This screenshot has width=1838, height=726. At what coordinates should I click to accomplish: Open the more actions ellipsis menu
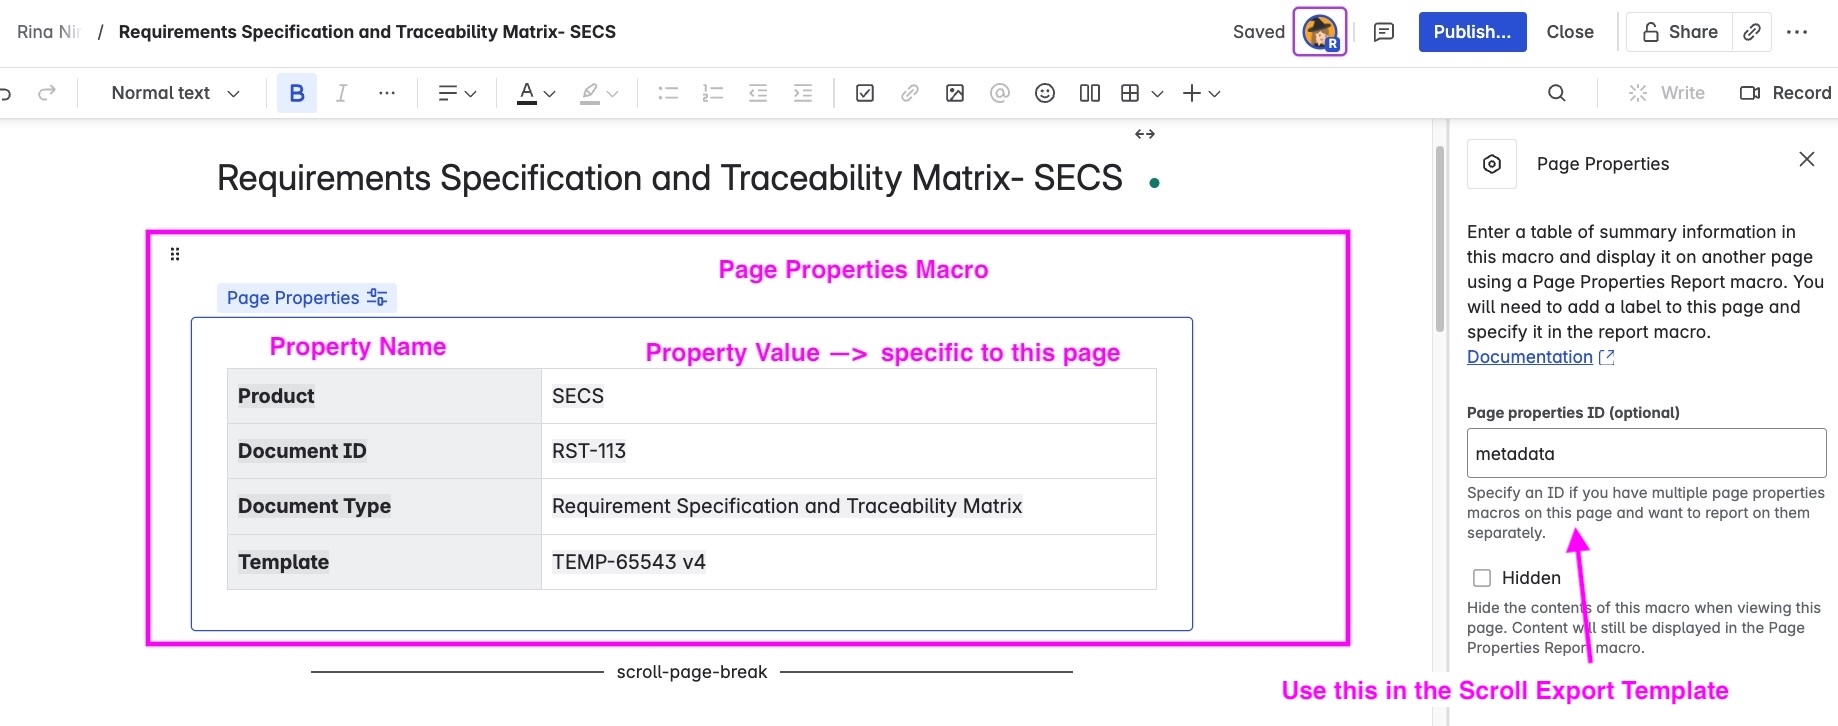point(1797,32)
